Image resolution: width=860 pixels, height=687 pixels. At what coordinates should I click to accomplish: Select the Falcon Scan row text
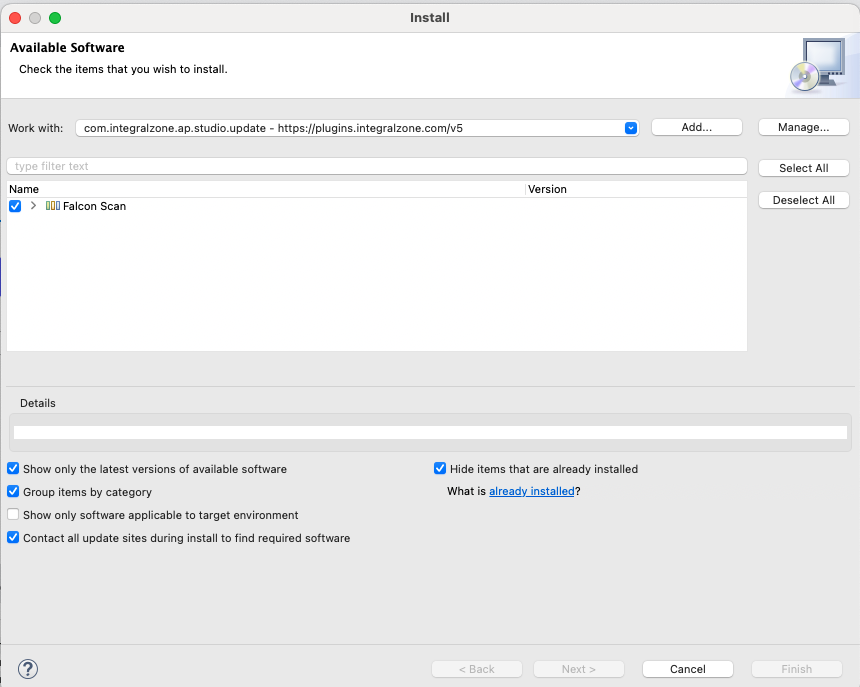click(94, 206)
